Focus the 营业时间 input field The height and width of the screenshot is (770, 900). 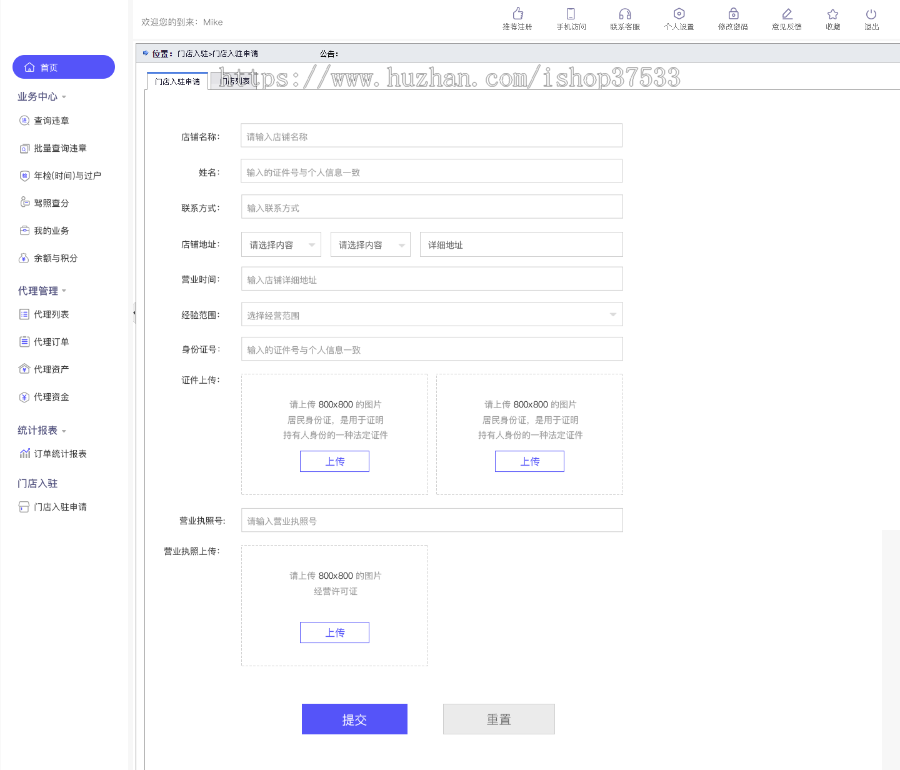pyautogui.click(x=432, y=279)
